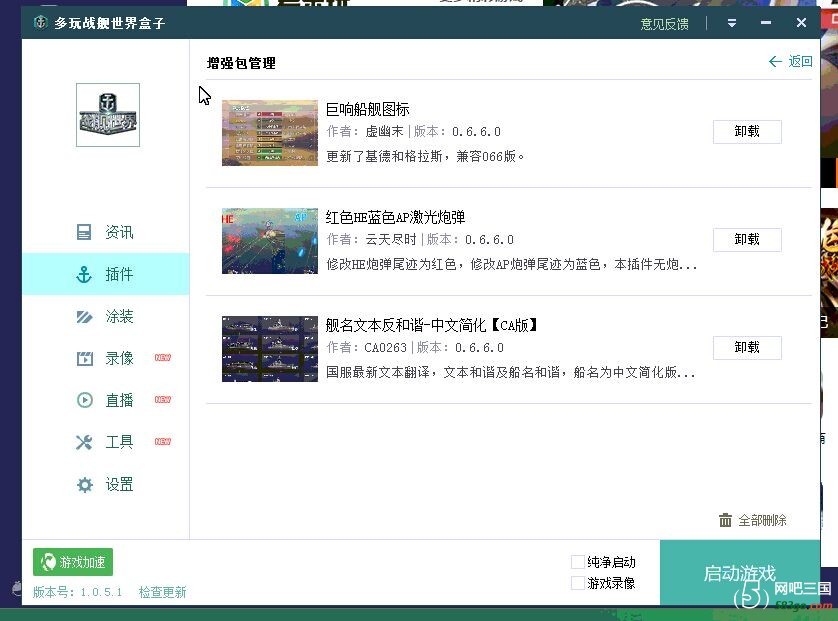Uninstall the 巨响船舰图标 plugin
This screenshot has width=838, height=621.
pos(747,131)
